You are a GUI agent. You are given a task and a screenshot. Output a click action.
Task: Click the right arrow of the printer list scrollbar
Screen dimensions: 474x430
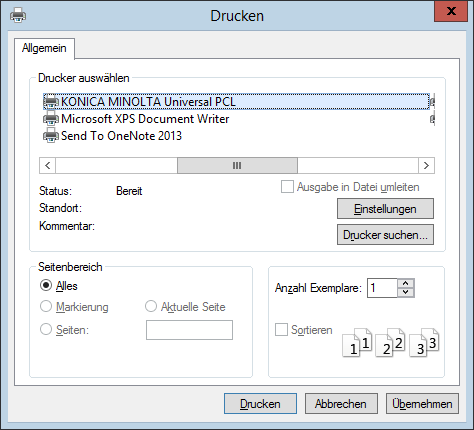pos(426,165)
